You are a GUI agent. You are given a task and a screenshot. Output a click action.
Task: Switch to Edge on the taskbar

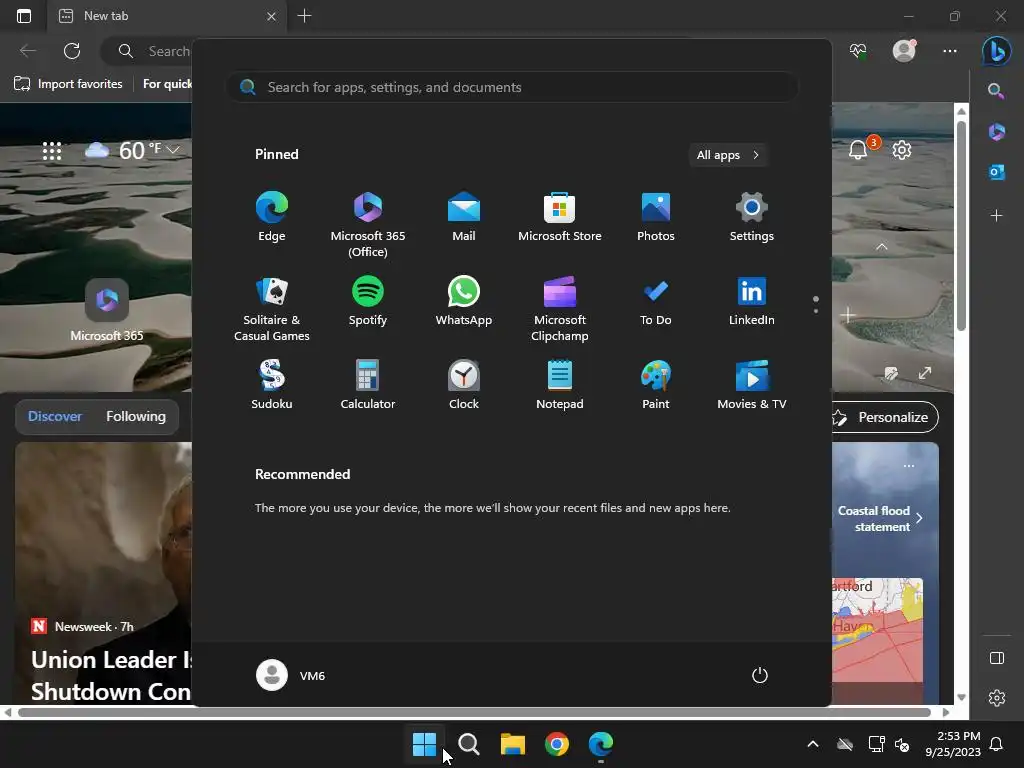point(601,743)
